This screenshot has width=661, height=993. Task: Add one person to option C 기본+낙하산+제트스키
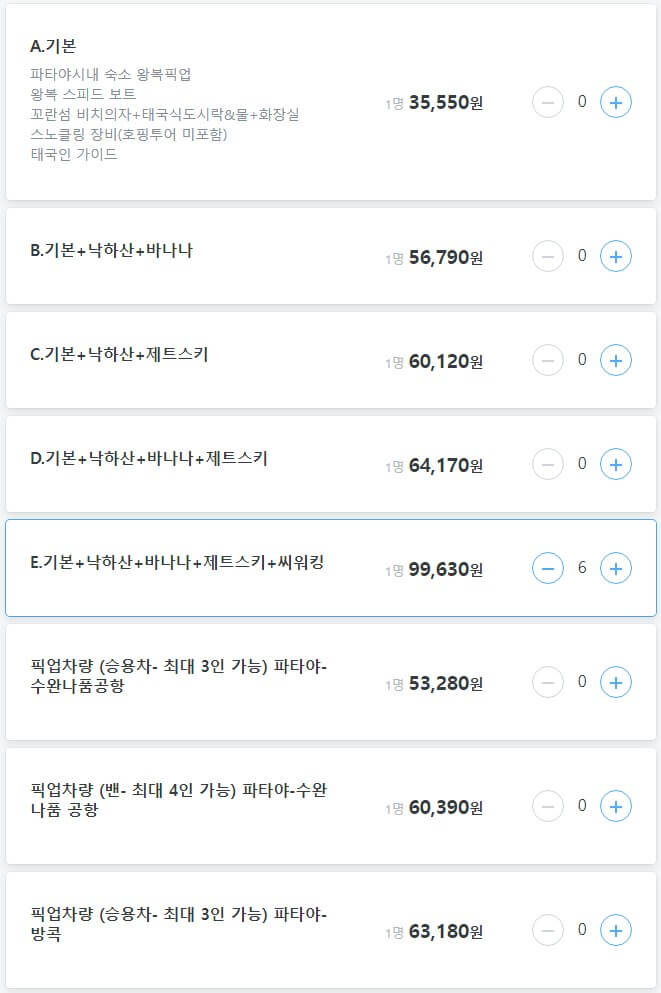(x=618, y=360)
